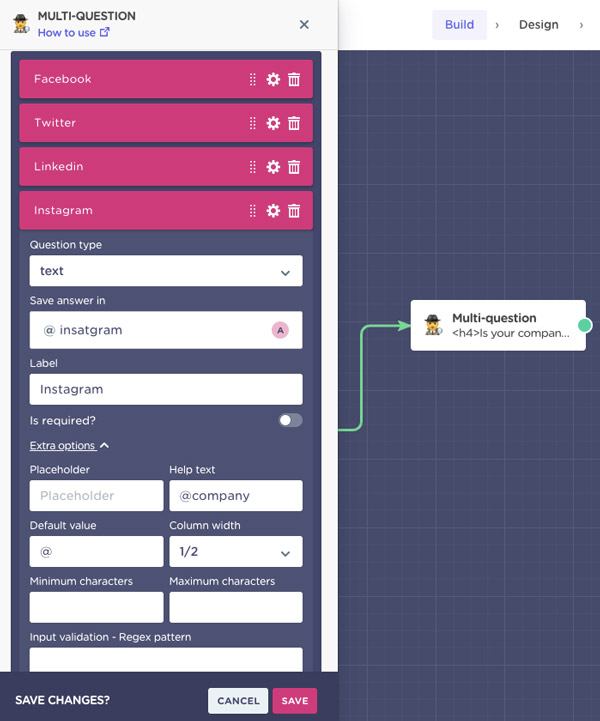Focus the Maximum characters field
The width and height of the screenshot is (600, 721).
click(236, 607)
